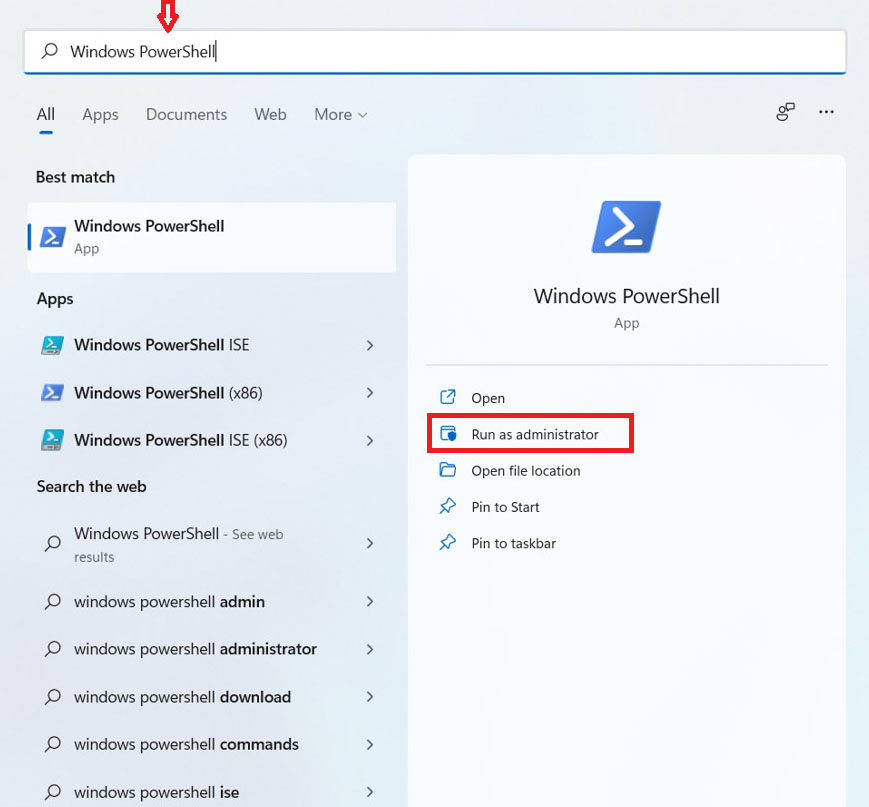The height and width of the screenshot is (807, 869).
Task: Switch to the Web tab
Action: (x=270, y=114)
